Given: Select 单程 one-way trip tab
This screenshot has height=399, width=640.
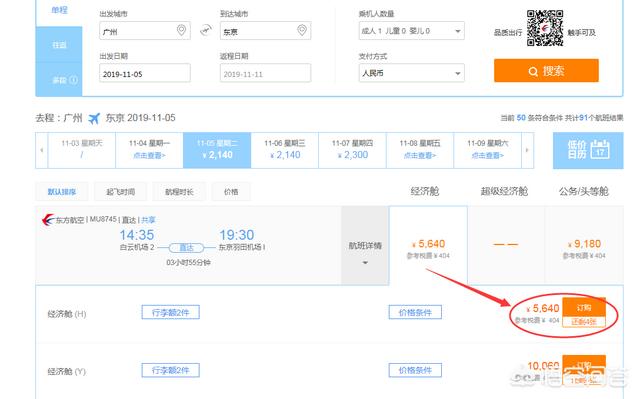Looking at the screenshot, I should point(59,10).
